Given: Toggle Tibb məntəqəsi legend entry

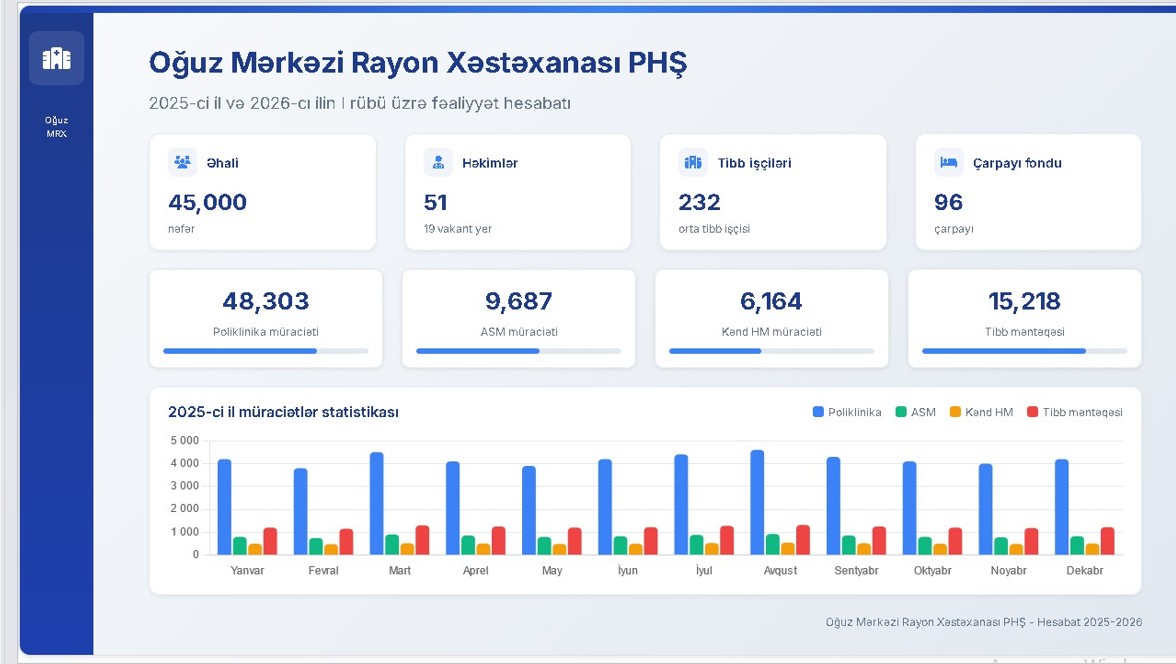Looking at the screenshot, I should (x=1075, y=412).
